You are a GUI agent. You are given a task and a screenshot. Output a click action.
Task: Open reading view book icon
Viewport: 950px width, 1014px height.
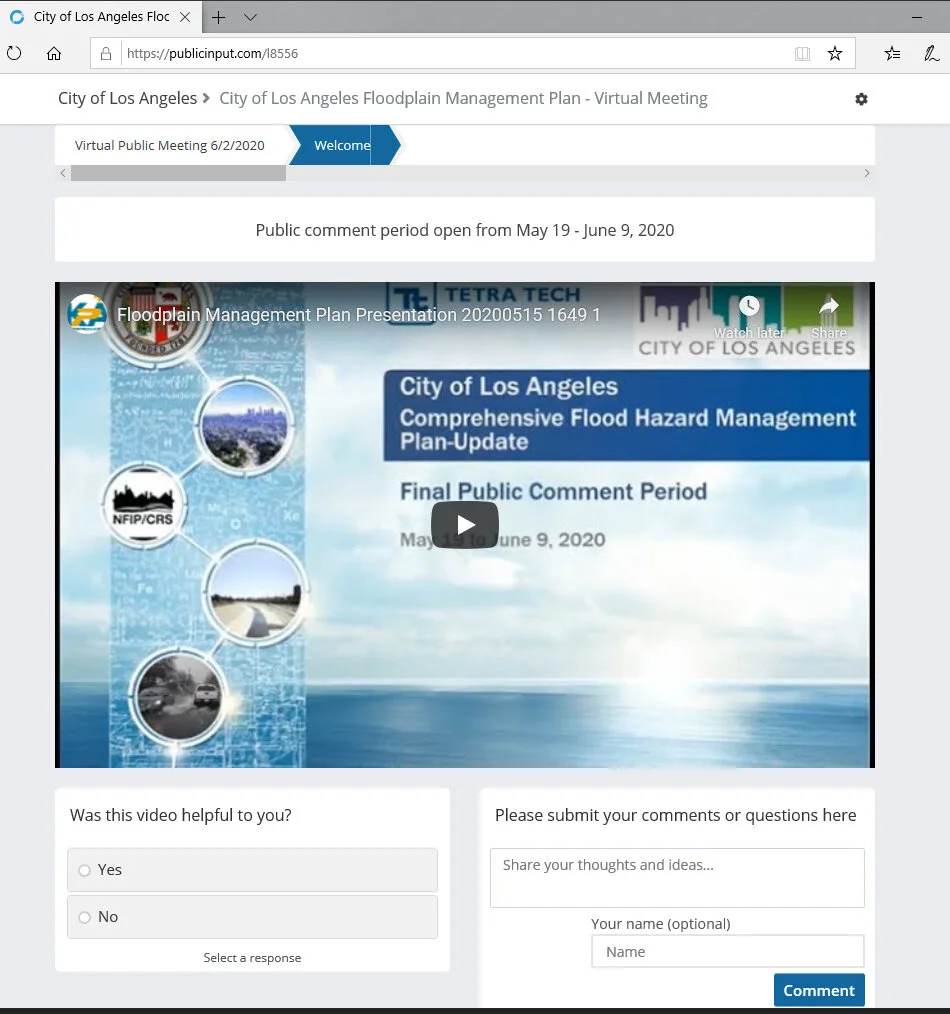802,54
